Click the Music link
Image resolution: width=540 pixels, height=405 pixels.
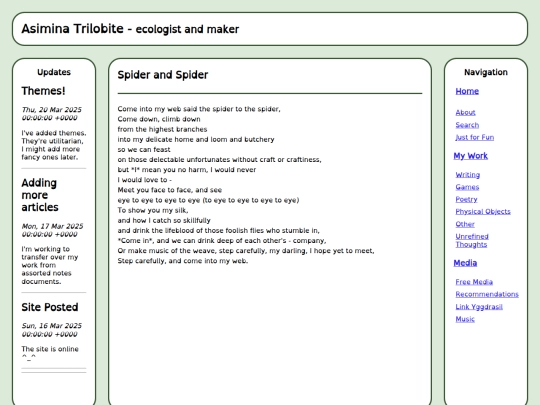click(x=465, y=319)
